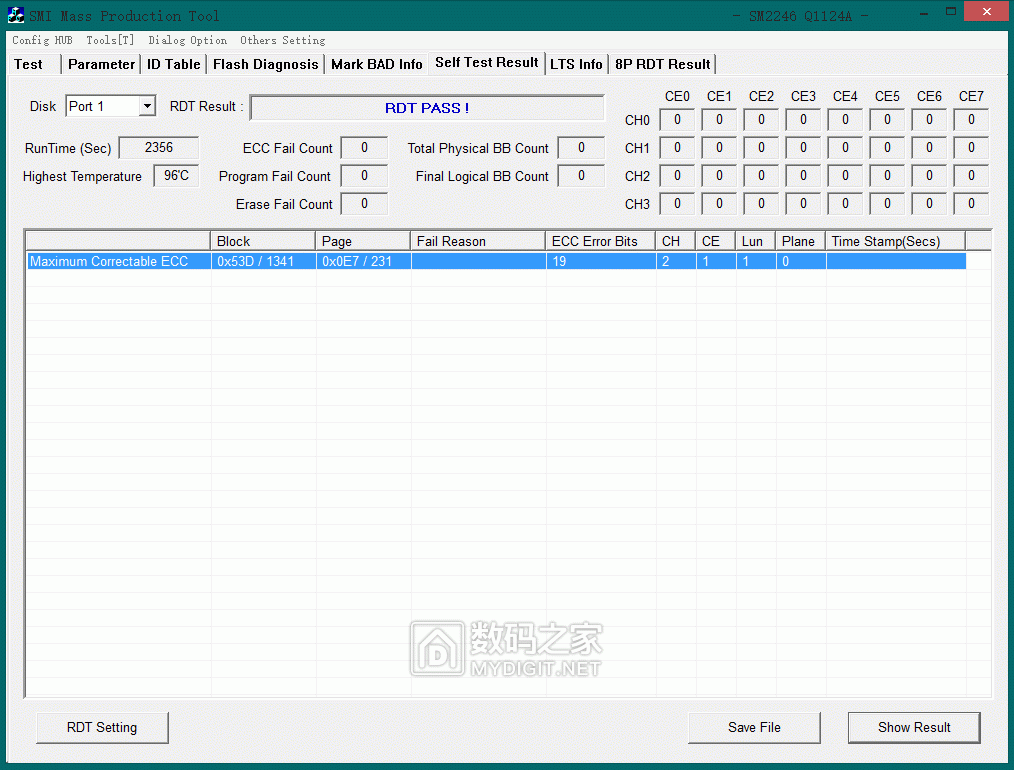Switch to the LTS Info tab

[x=576, y=64]
